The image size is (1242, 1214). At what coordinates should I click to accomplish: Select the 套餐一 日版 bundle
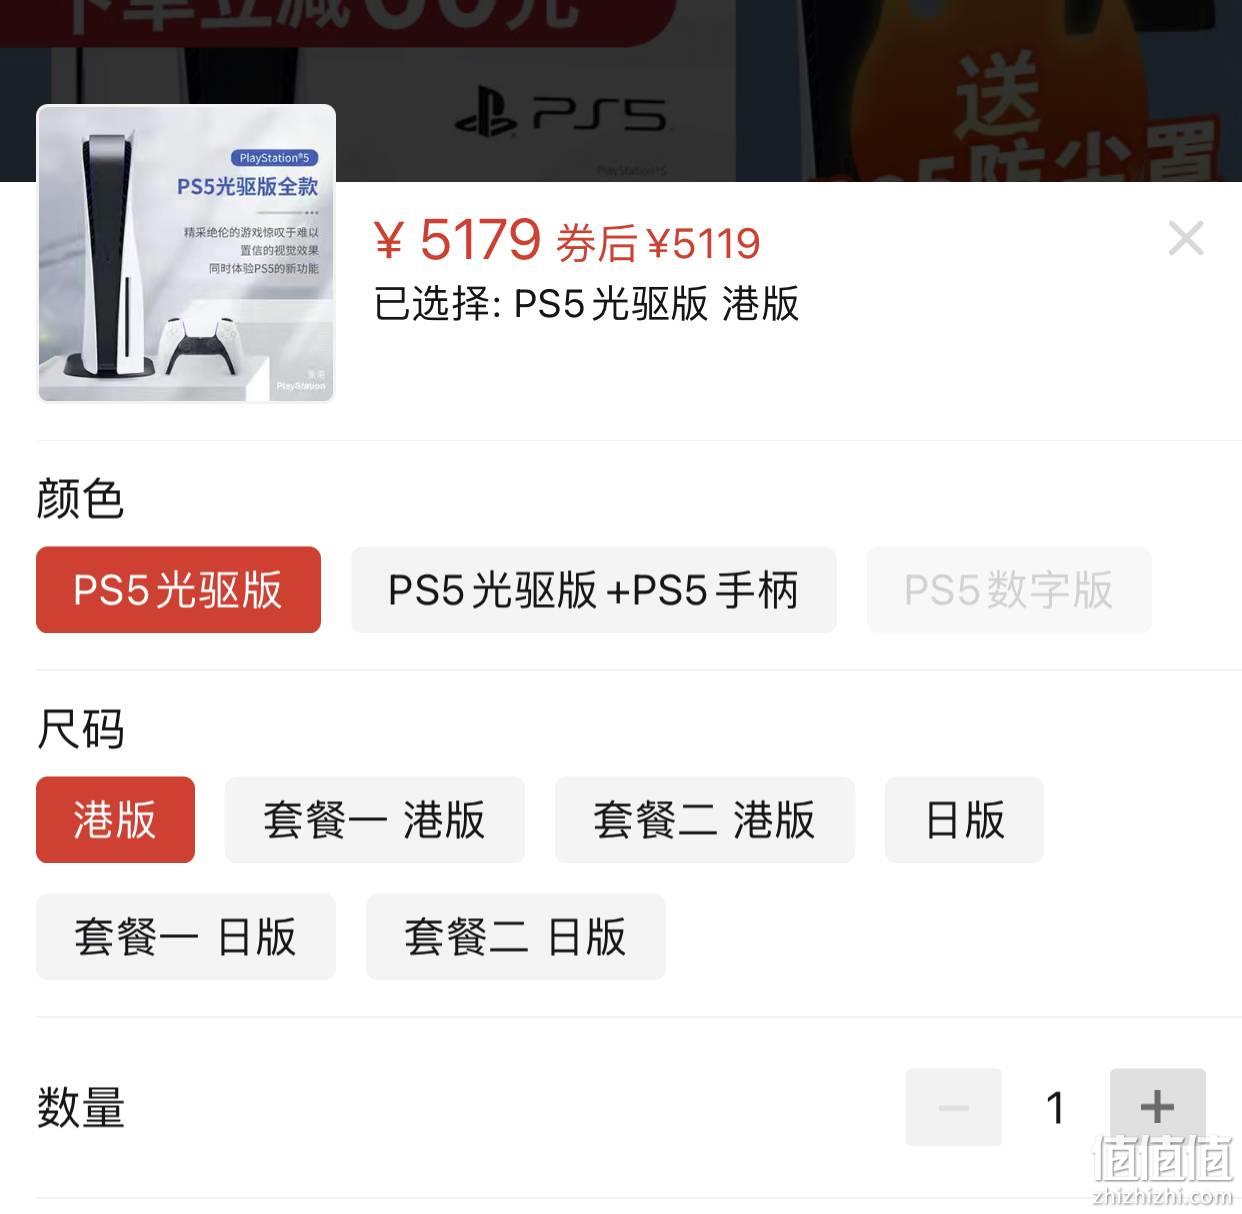(186, 937)
